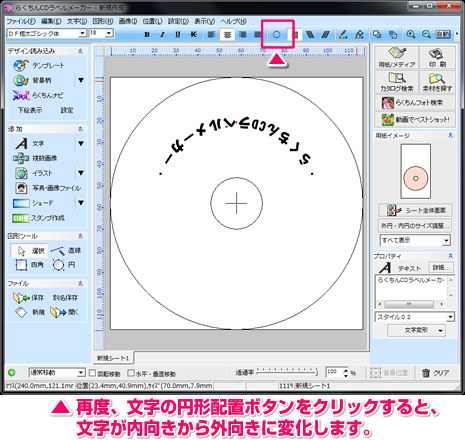Toggle Strikethrough text formatting

(193, 34)
